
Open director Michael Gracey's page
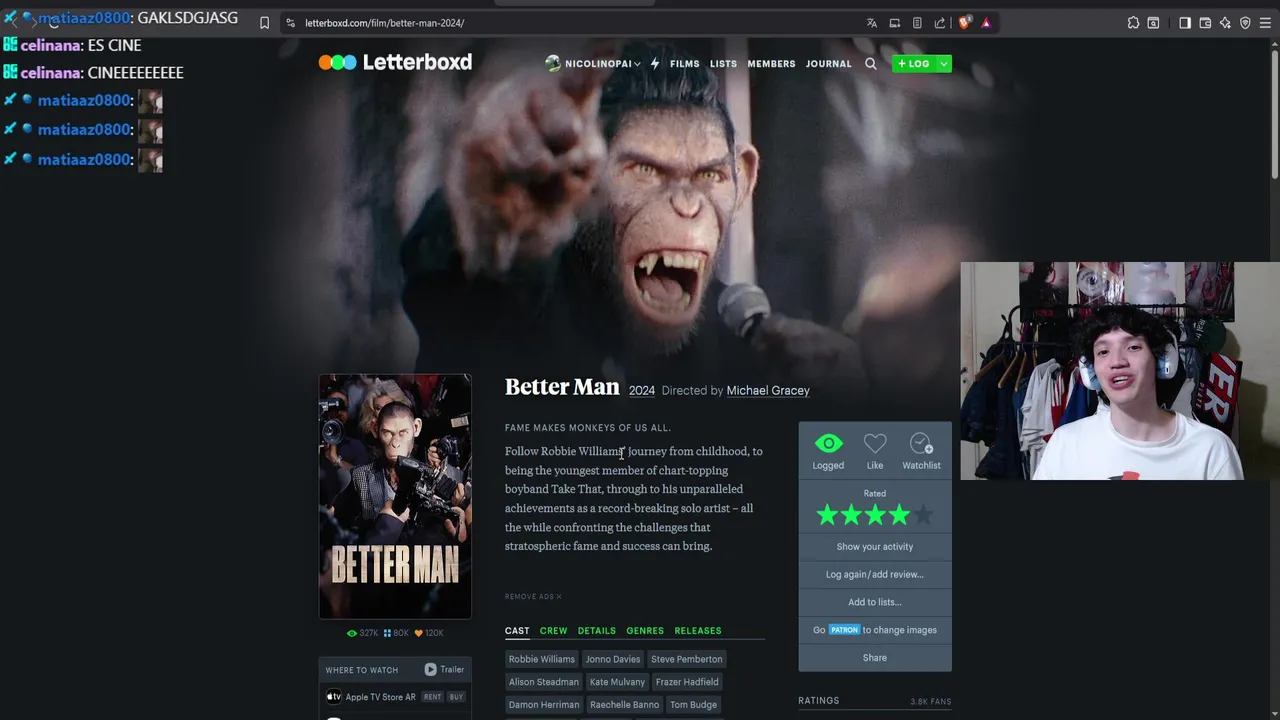[768, 391]
